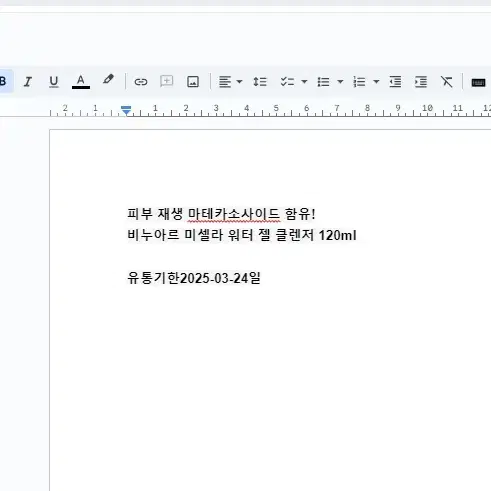
Task: Toggle bold formatting button
Action: pos(3,81)
